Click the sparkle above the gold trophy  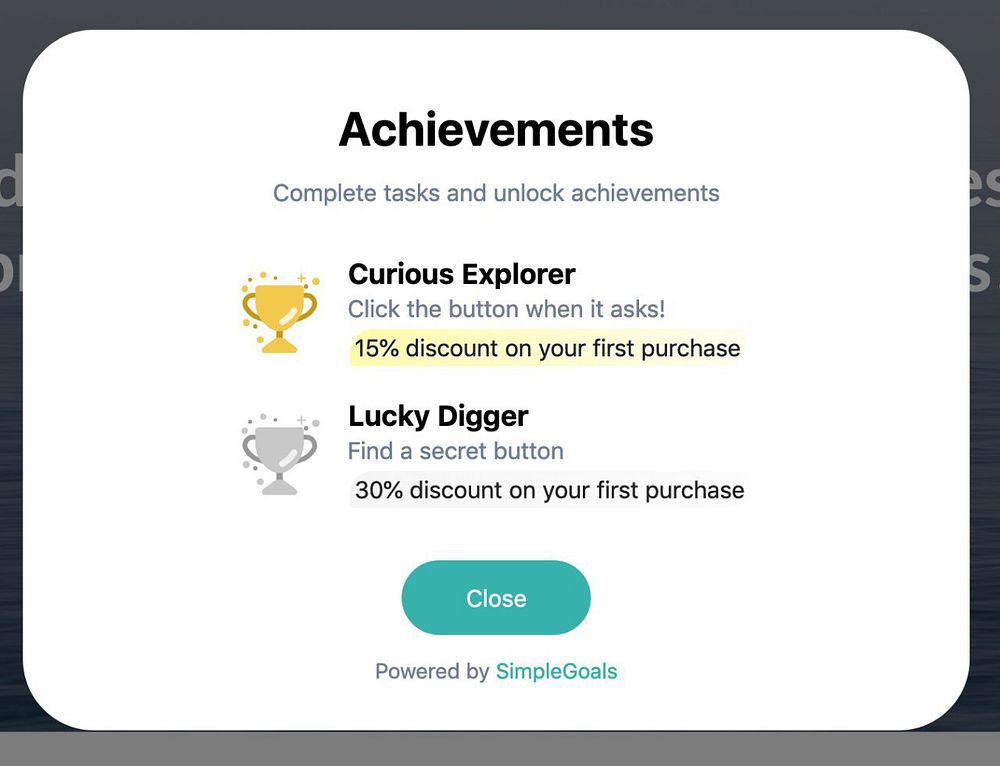tap(301, 278)
